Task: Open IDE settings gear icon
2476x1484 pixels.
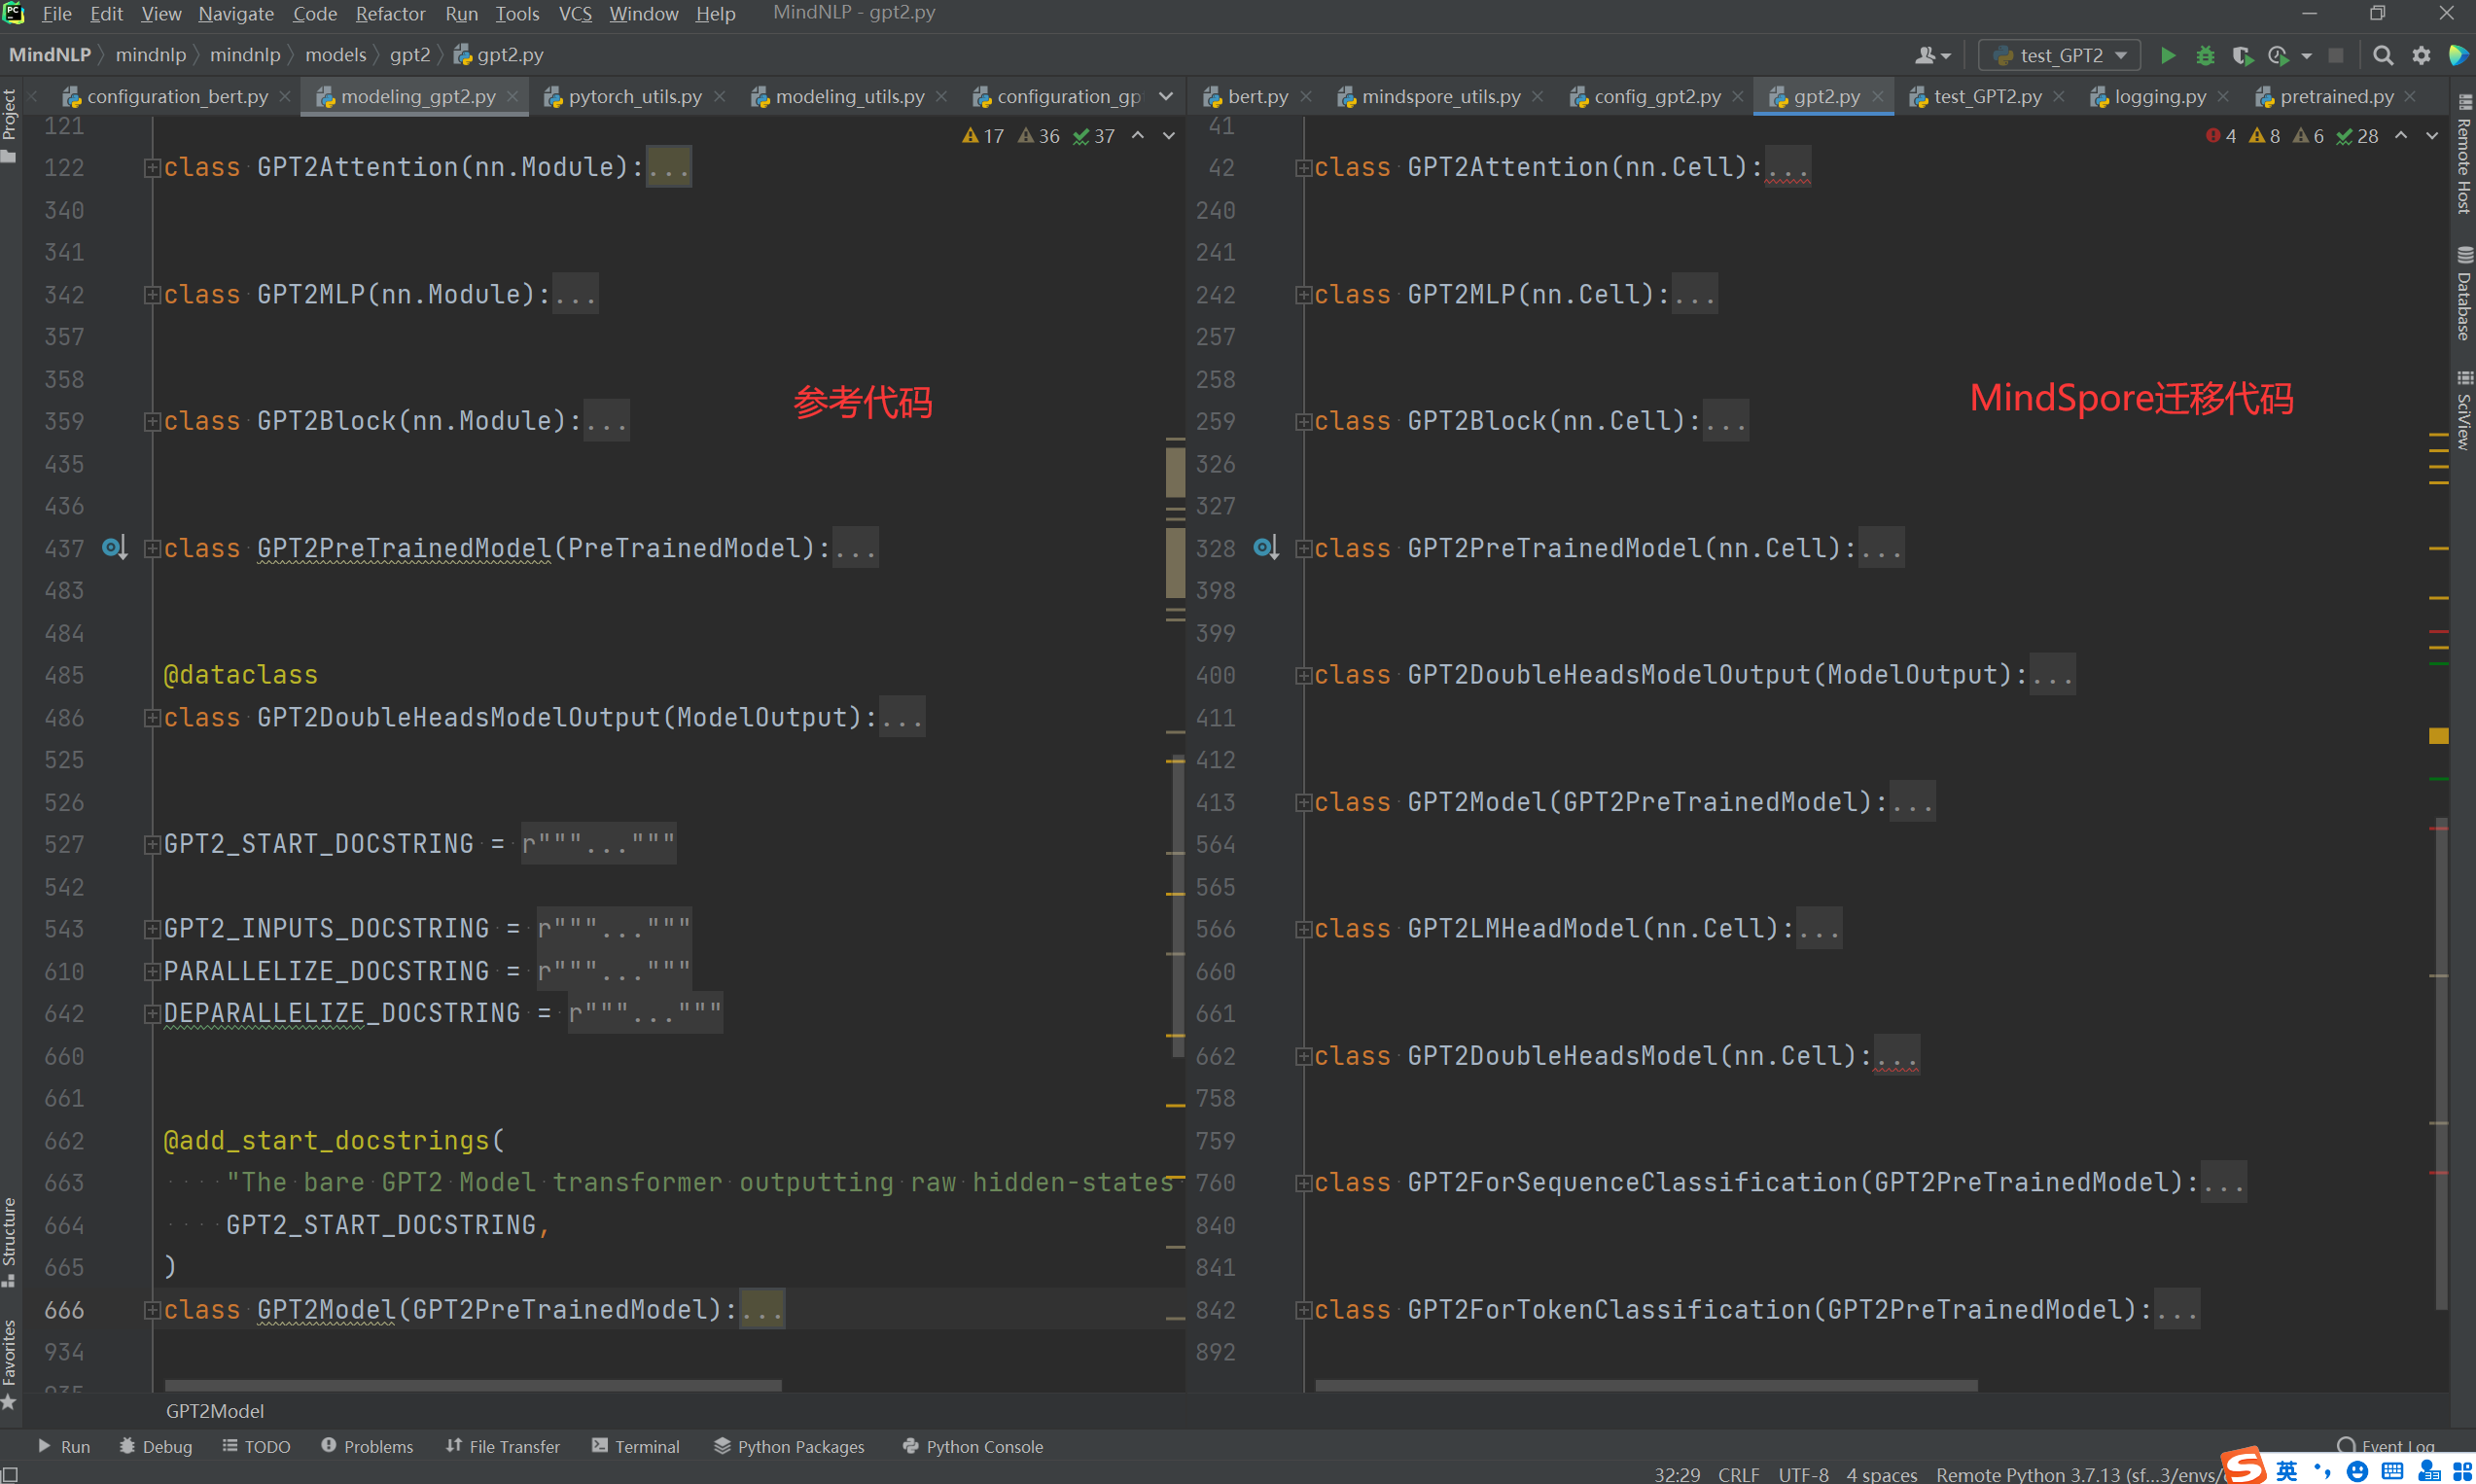Action: (2421, 56)
